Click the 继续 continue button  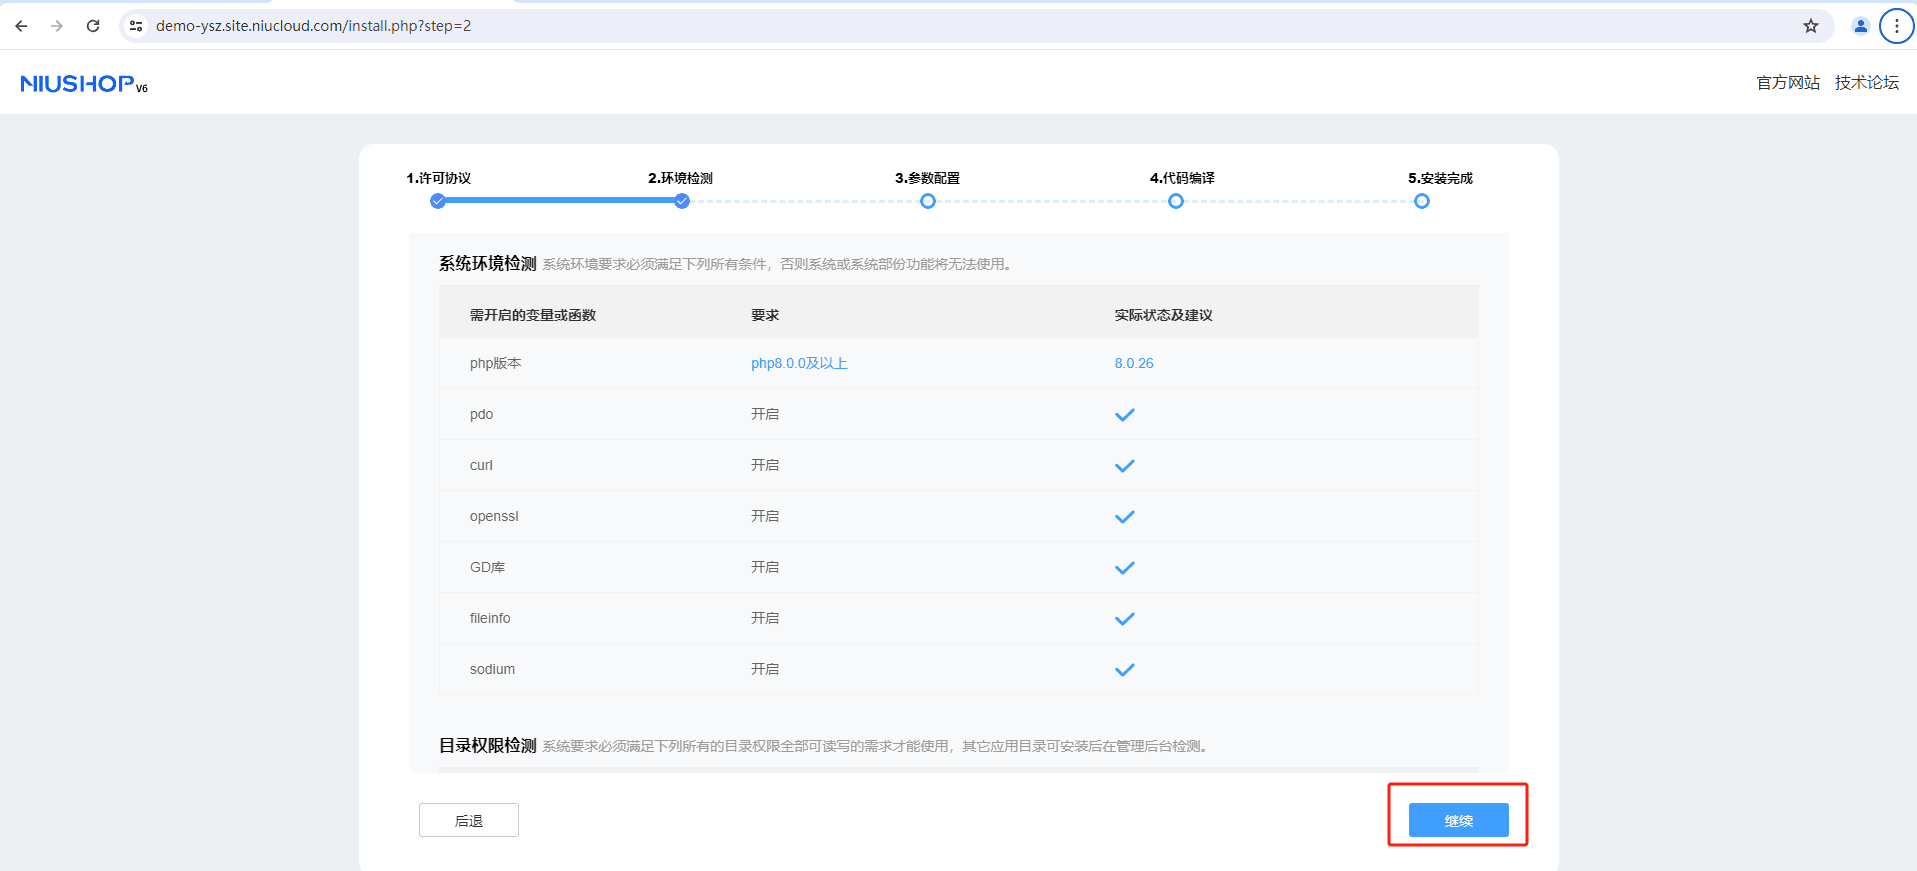[x=1458, y=820]
